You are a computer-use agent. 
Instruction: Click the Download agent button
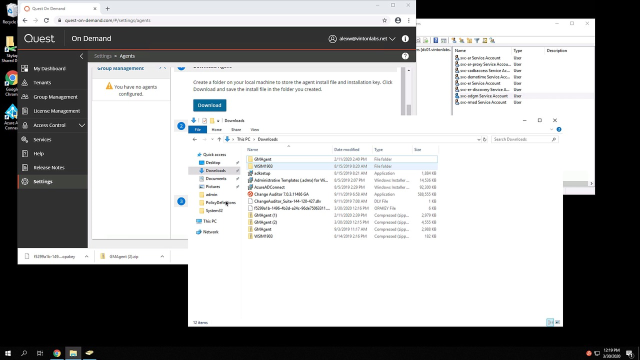tap(209, 105)
